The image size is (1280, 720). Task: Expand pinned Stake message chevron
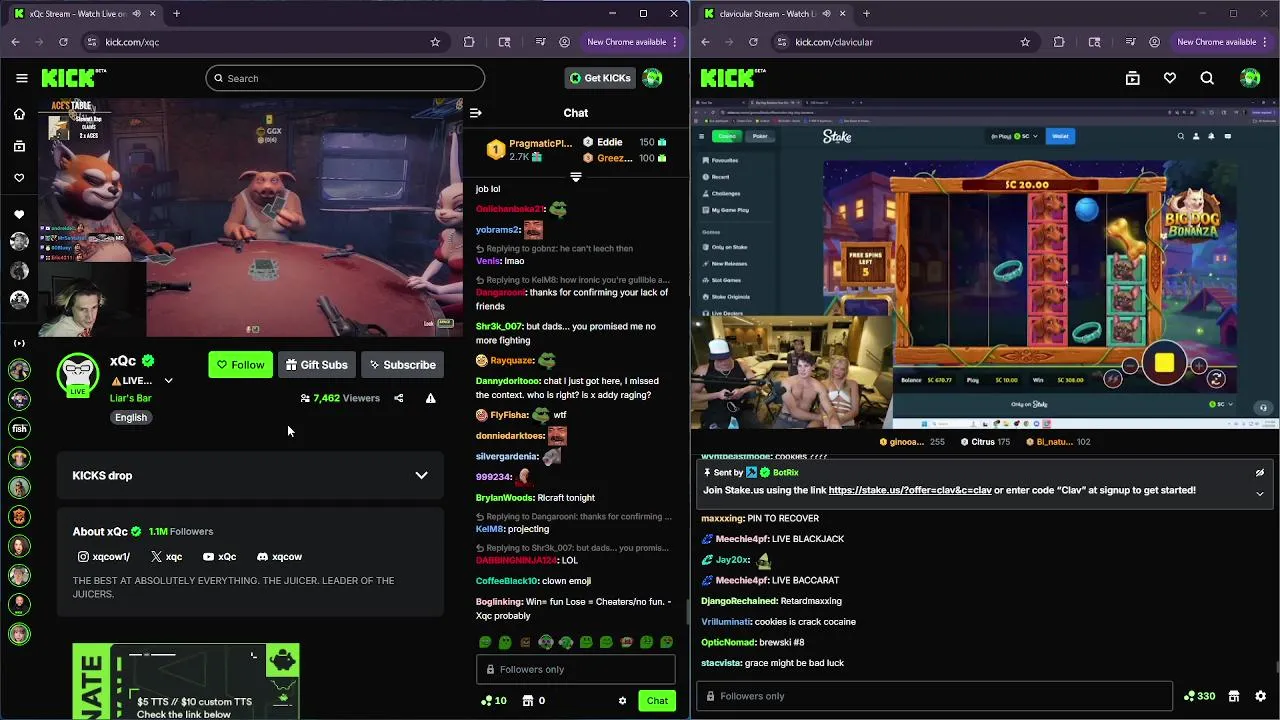coord(1260,493)
